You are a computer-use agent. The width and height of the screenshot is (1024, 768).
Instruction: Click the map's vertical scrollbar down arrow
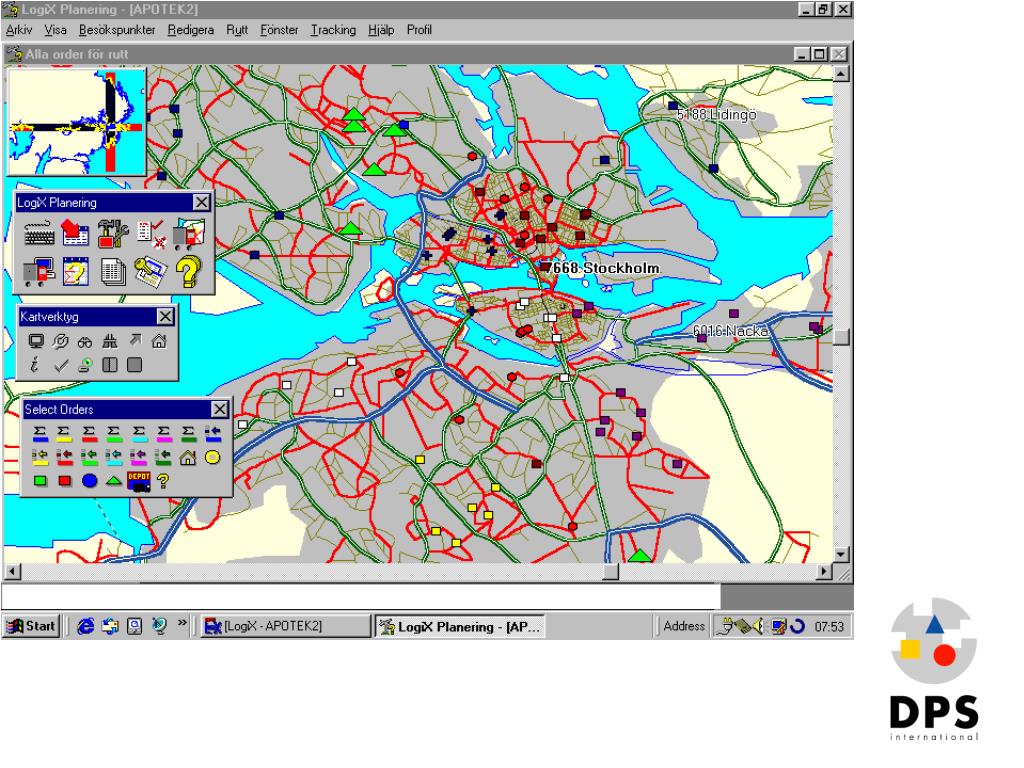841,554
